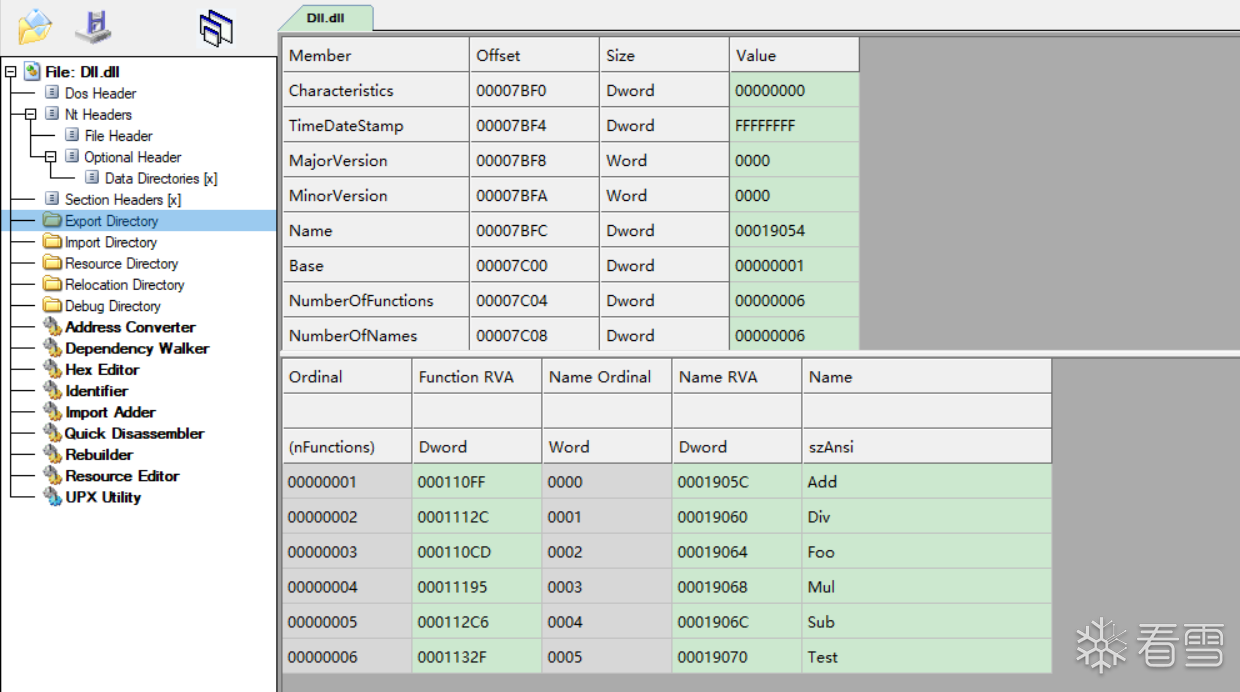Select File: Dll.dll tree root
This screenshot has height=692, width=1240.
(x=82, y=72)
